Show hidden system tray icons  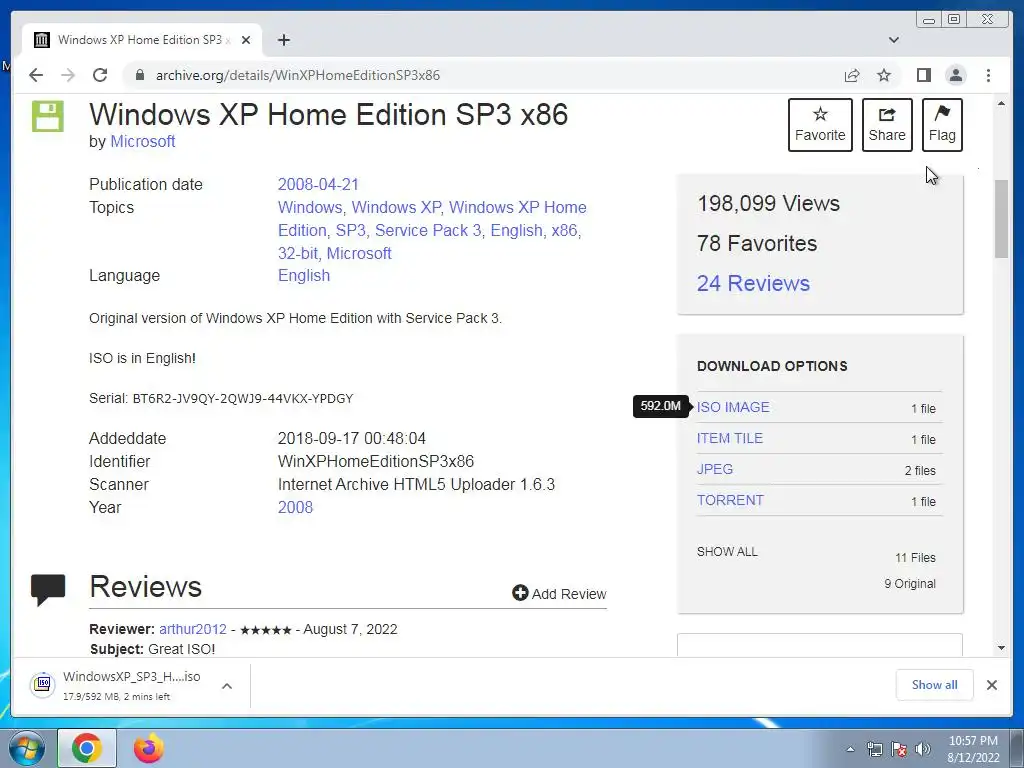tap(850, 750)
